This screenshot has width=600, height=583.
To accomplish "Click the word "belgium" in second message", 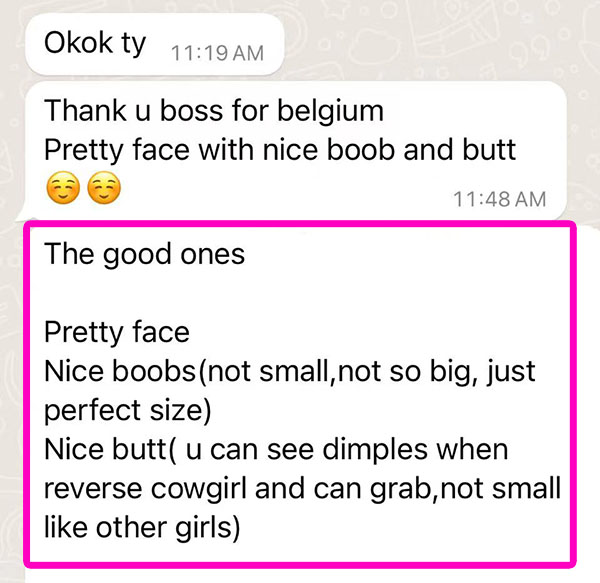I will pyautogui.click(x=330, y=111).
